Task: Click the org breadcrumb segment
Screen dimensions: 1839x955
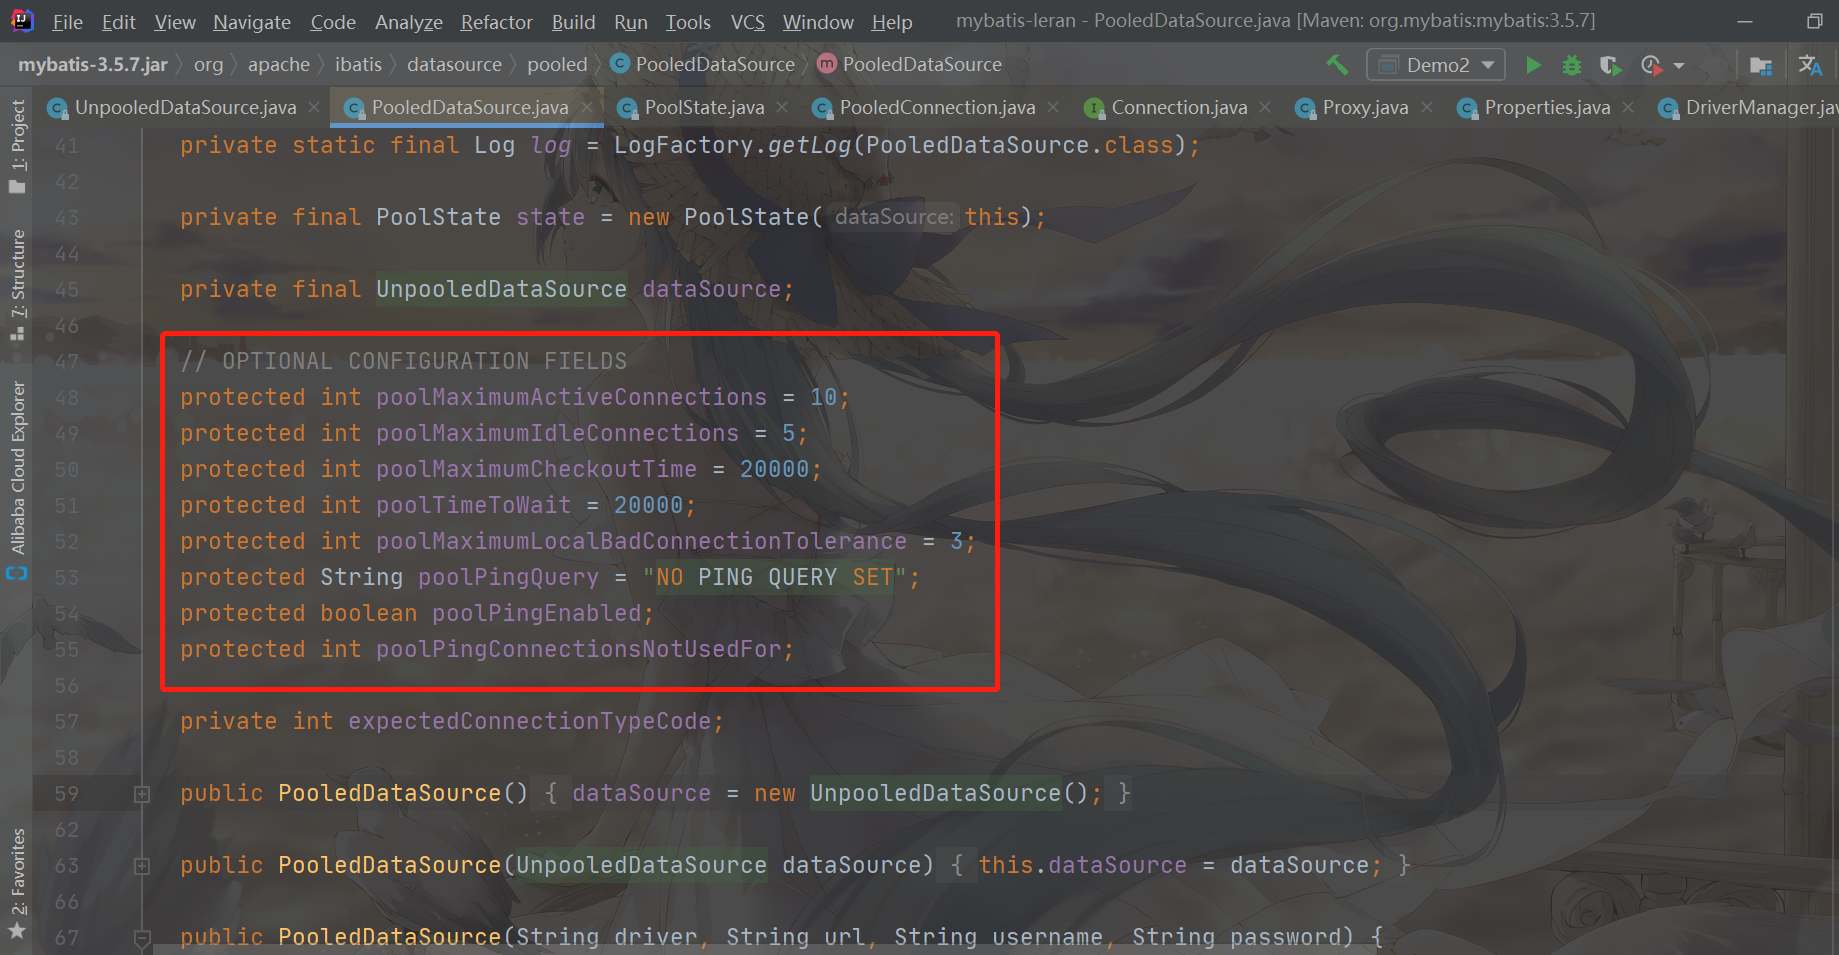Action: tap(208, 65)
